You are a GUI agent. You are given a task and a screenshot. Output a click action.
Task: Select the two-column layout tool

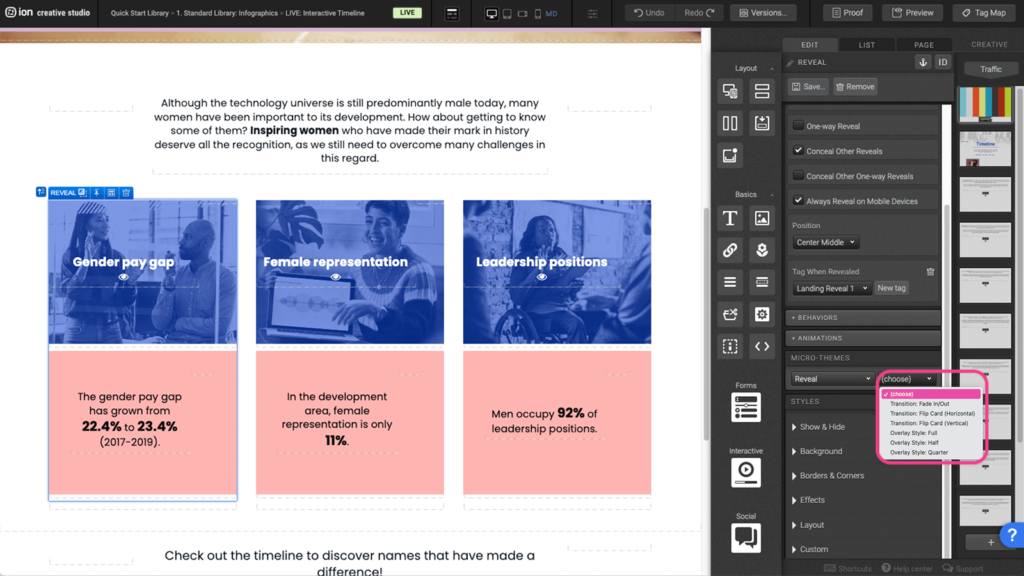click(730, 123)
